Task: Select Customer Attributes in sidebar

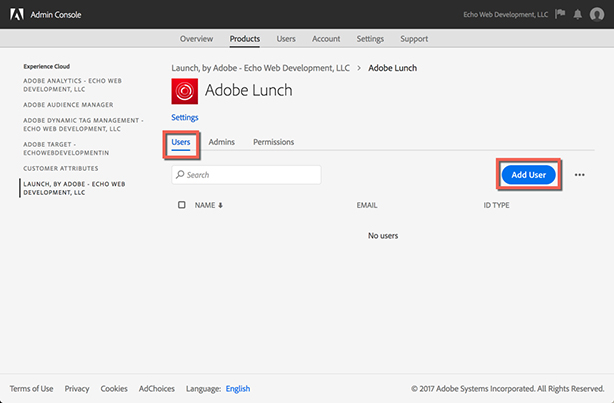Action: (61, 168)
